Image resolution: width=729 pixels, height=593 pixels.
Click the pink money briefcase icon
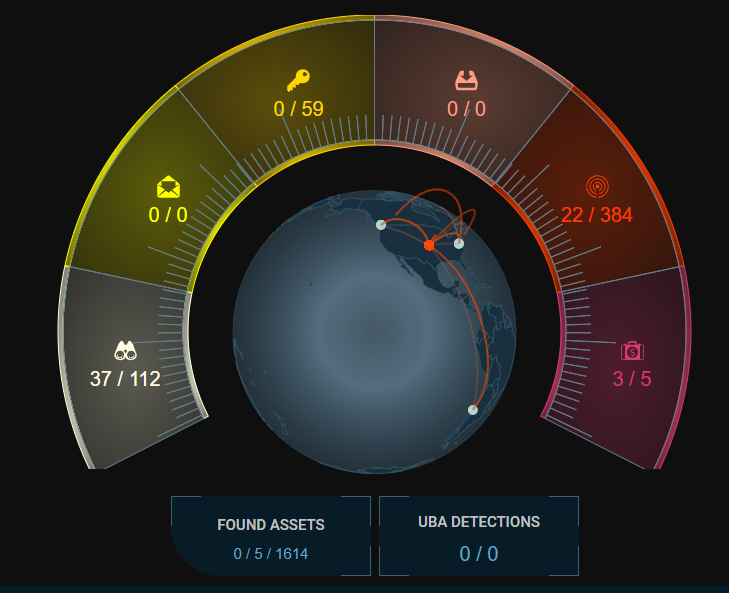(x=632, y=350)
